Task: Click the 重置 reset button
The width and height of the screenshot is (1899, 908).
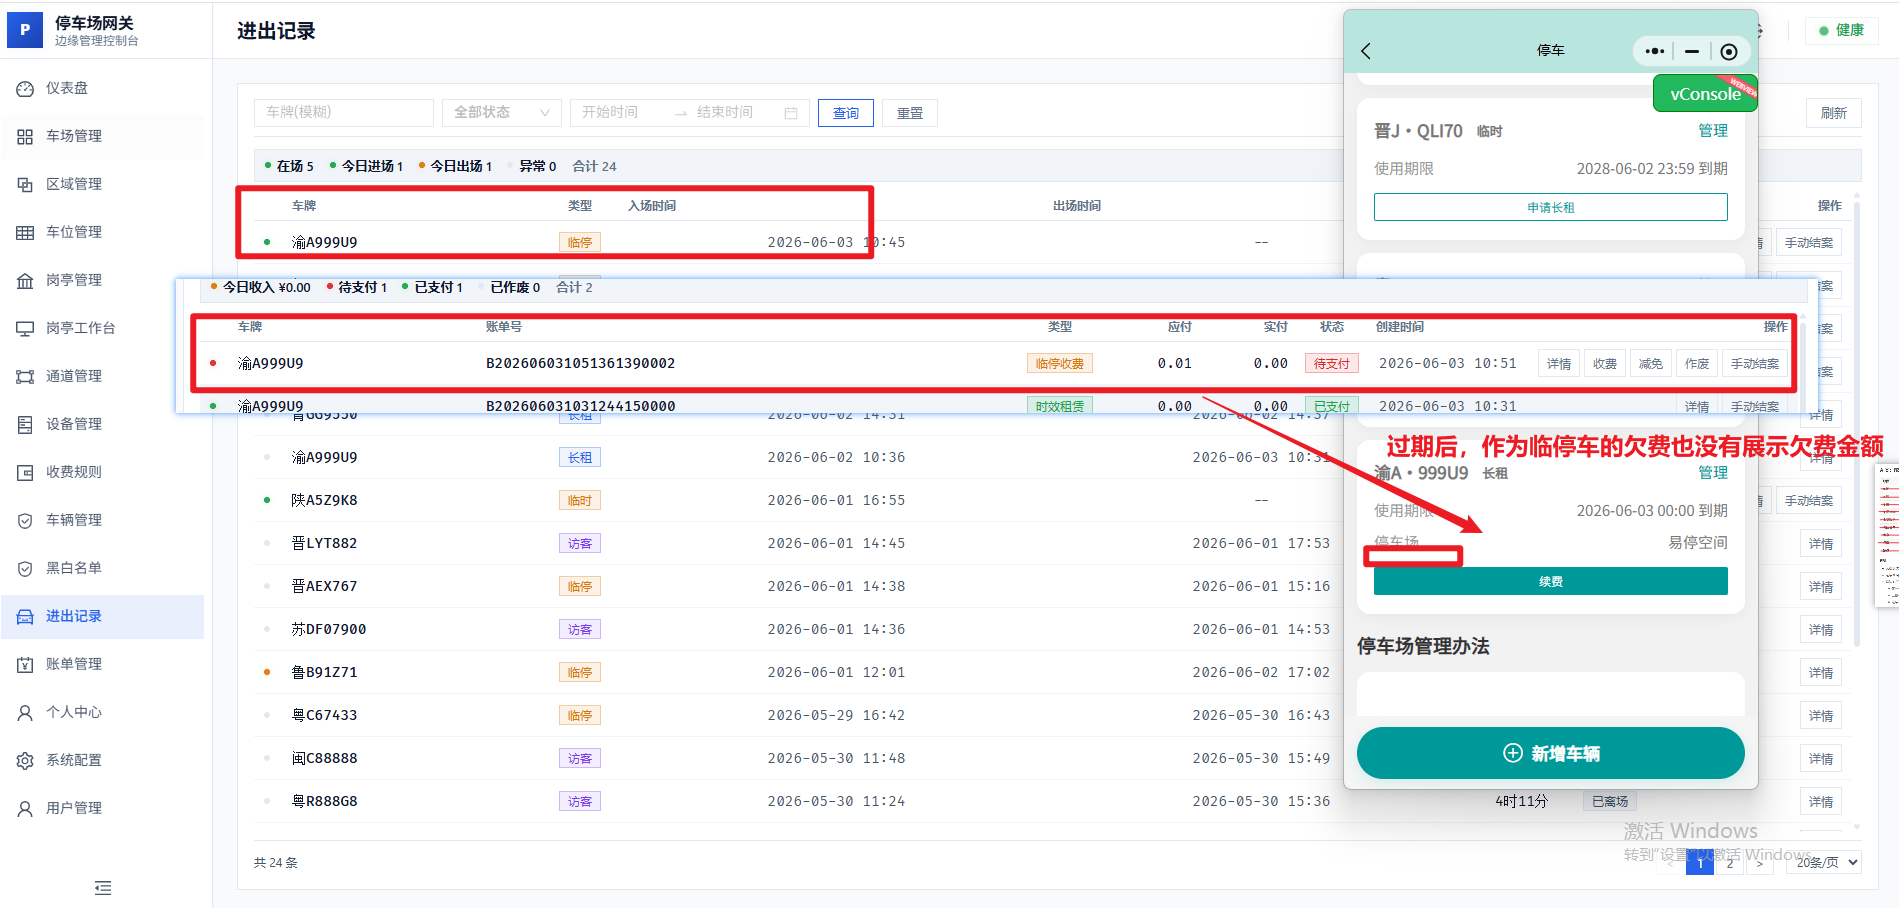Action: click(x=910, y=113)
